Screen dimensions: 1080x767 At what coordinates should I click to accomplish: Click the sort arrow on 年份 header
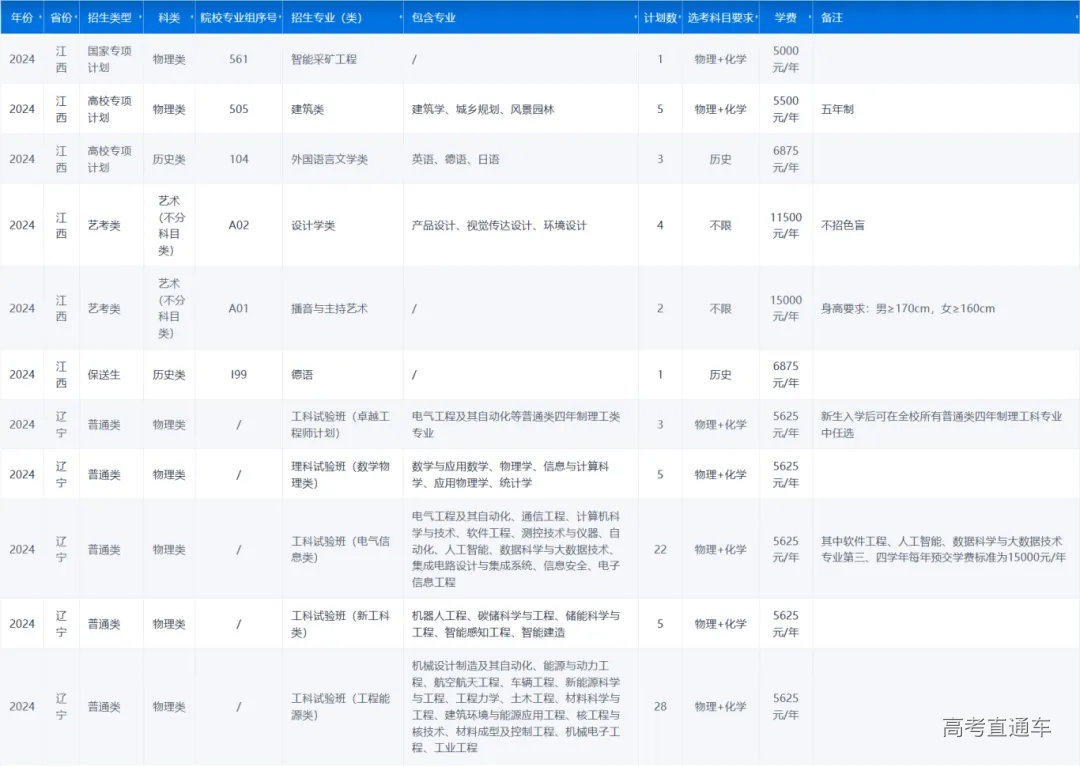pos(39,17)
